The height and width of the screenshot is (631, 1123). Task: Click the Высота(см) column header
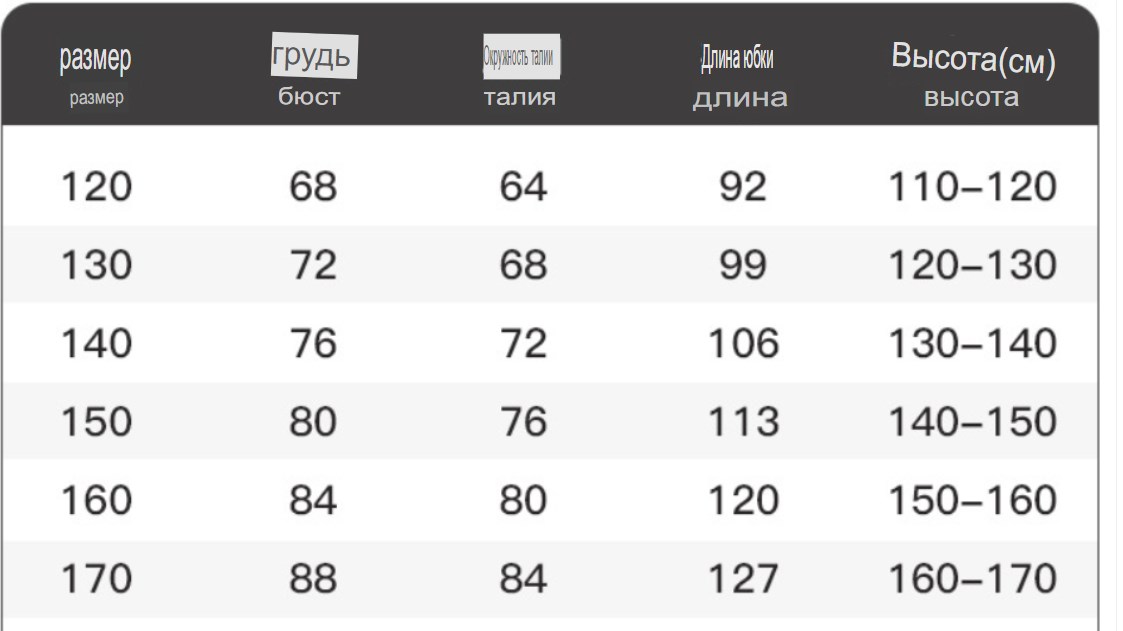click(x=973, y=59)
